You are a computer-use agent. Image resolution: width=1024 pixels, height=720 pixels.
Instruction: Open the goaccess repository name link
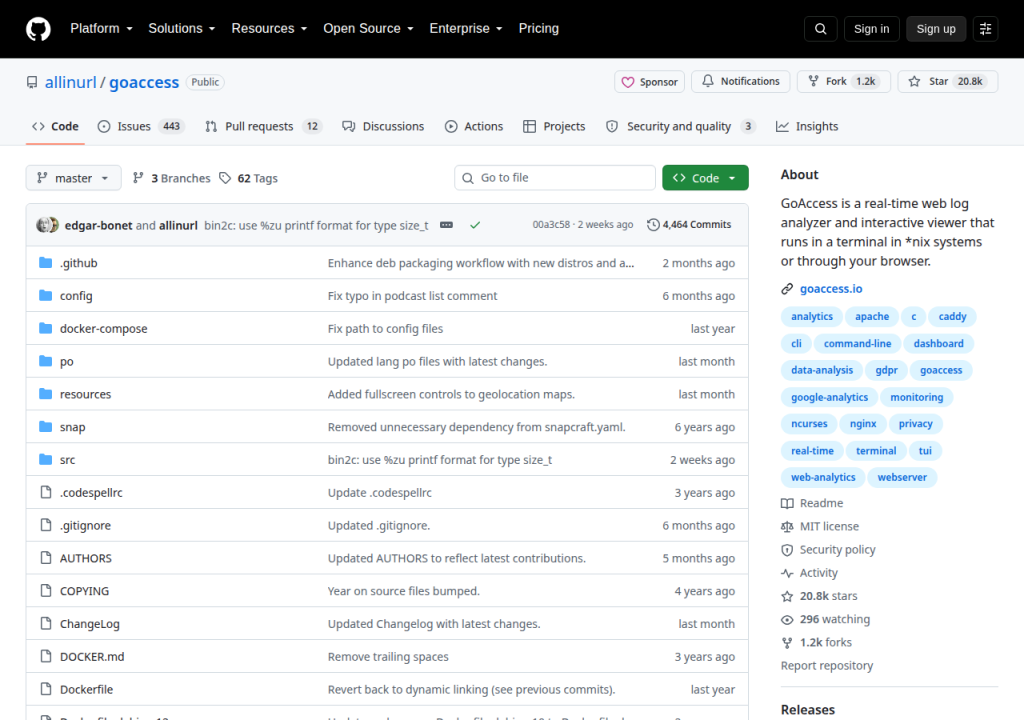144,82
